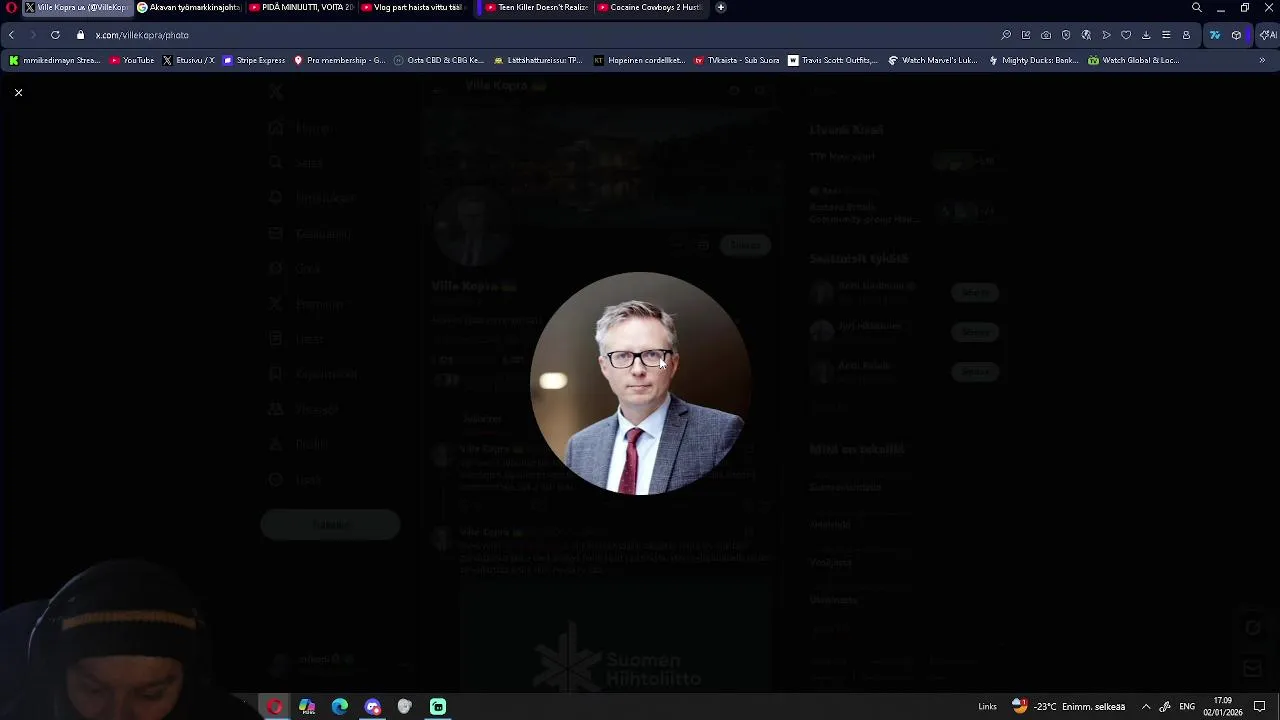The image size is (1280, 720).
Task: Click the site security padlock icon
Action: tap(81, 35)
